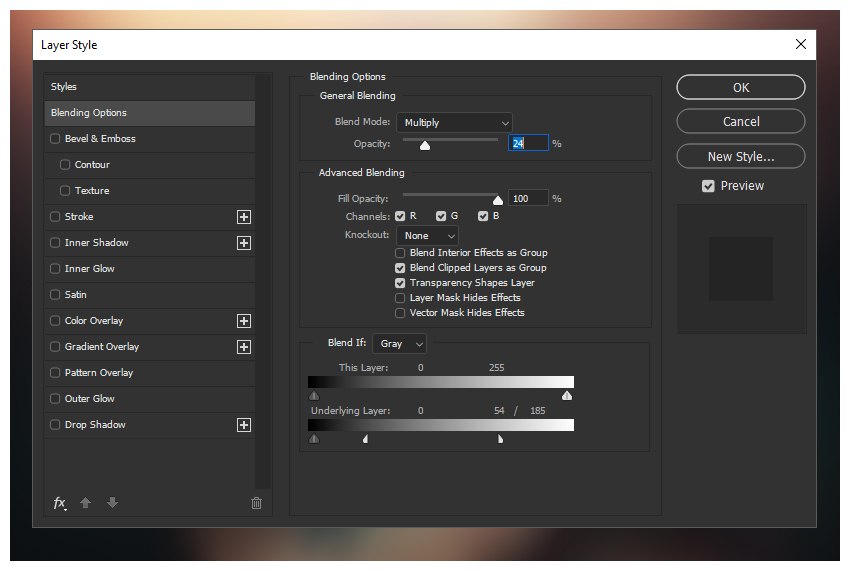Image resolution: width=850 pixels, height=571 pixels.
Task: Uncheck the R channel checkbox
Action: (400, 216)
